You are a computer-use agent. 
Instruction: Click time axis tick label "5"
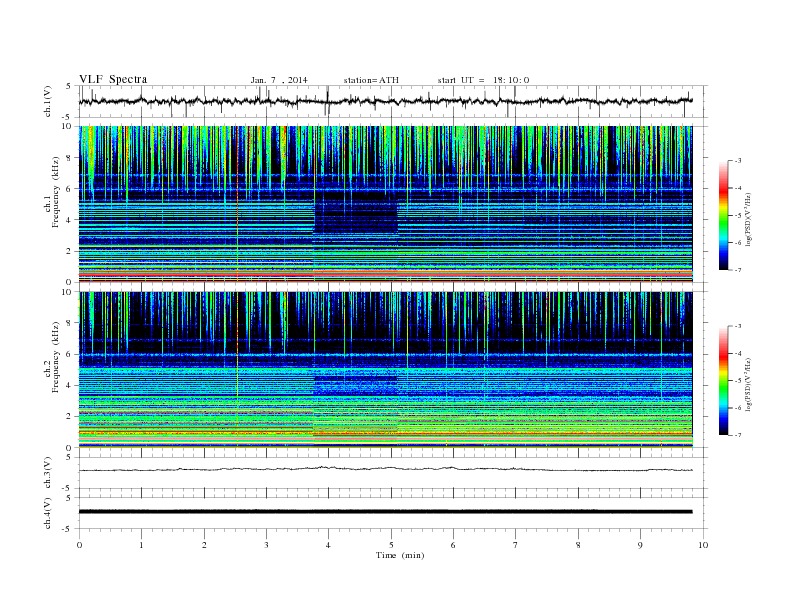click(391, 545)
